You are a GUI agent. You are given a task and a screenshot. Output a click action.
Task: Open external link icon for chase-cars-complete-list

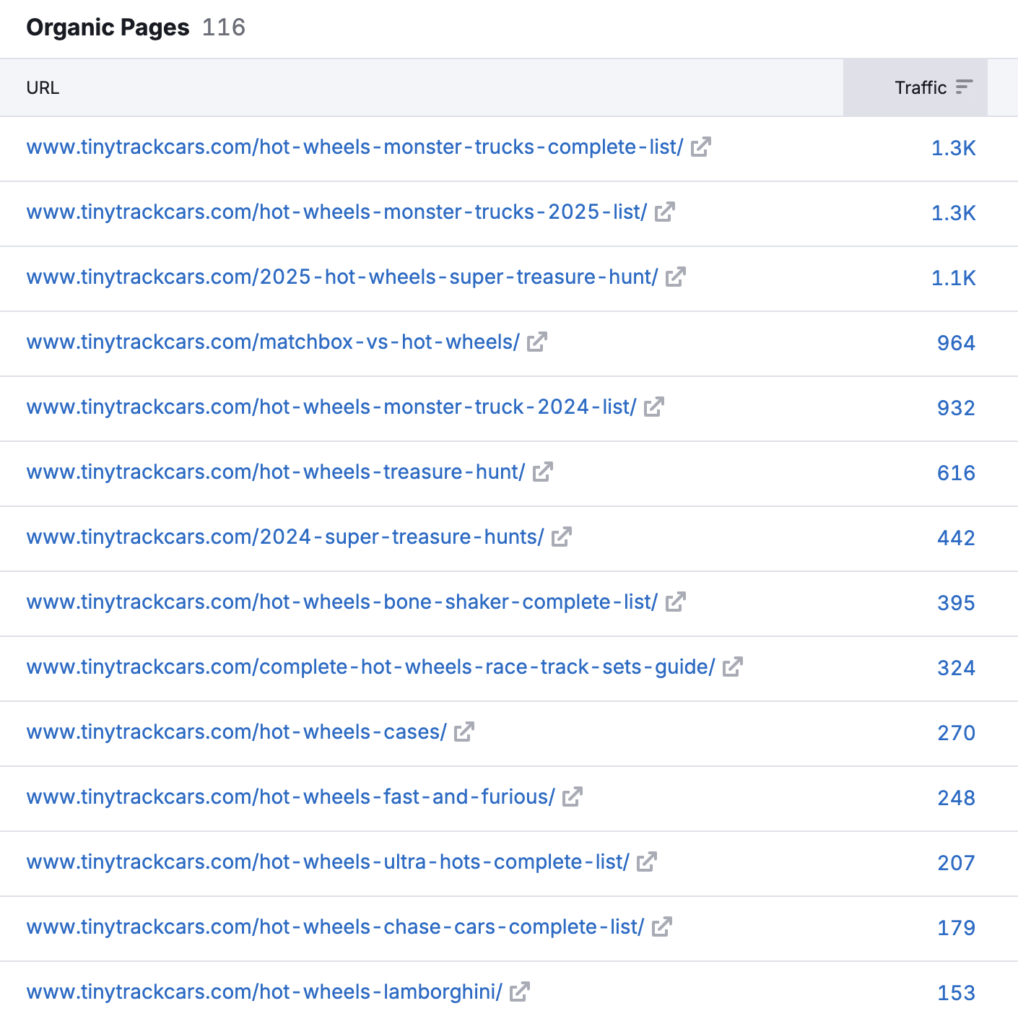[661, 927]
